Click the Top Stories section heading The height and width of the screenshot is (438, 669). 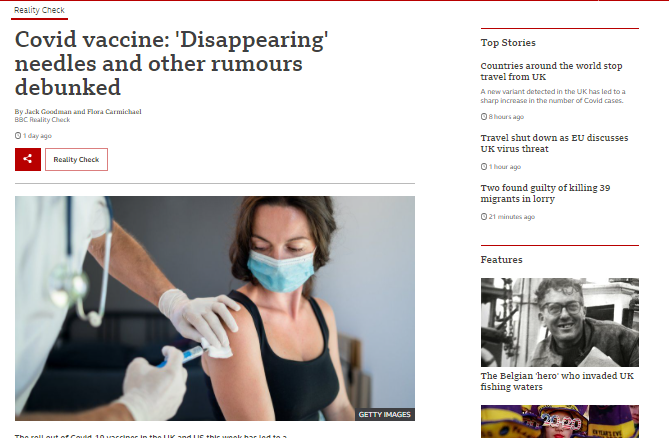(x=508, y=43)
